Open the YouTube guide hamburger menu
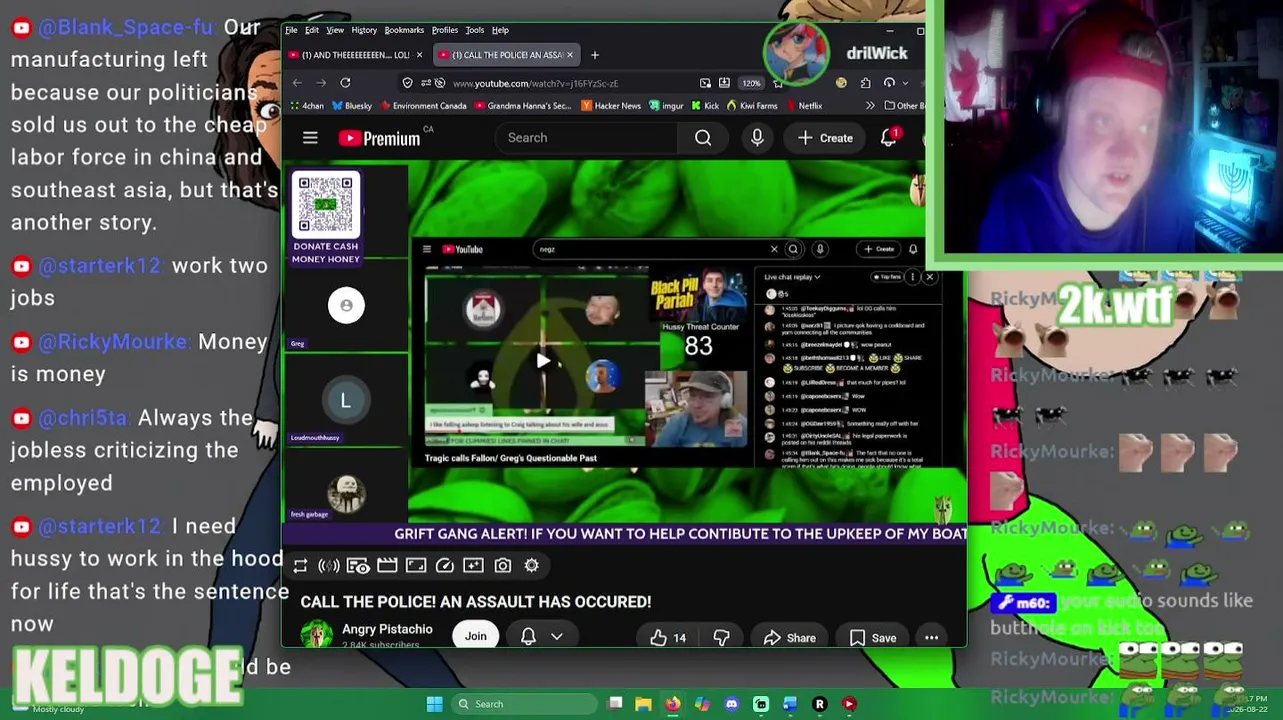Image resolution: width=1283 pixels, height=720 pixels. [310, 138]
